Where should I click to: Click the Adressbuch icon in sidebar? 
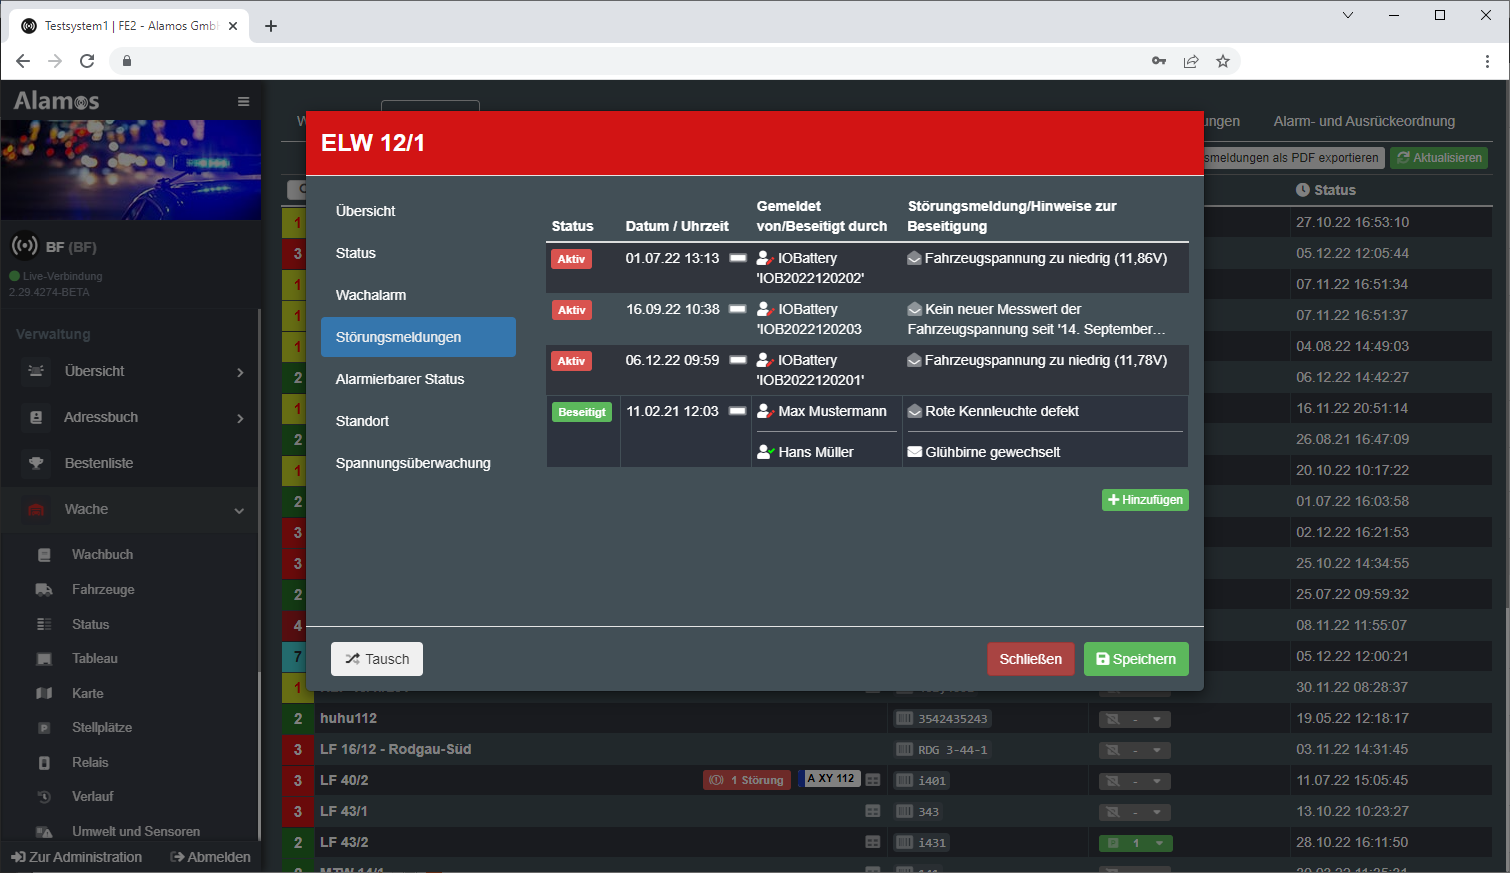point(36,417)
